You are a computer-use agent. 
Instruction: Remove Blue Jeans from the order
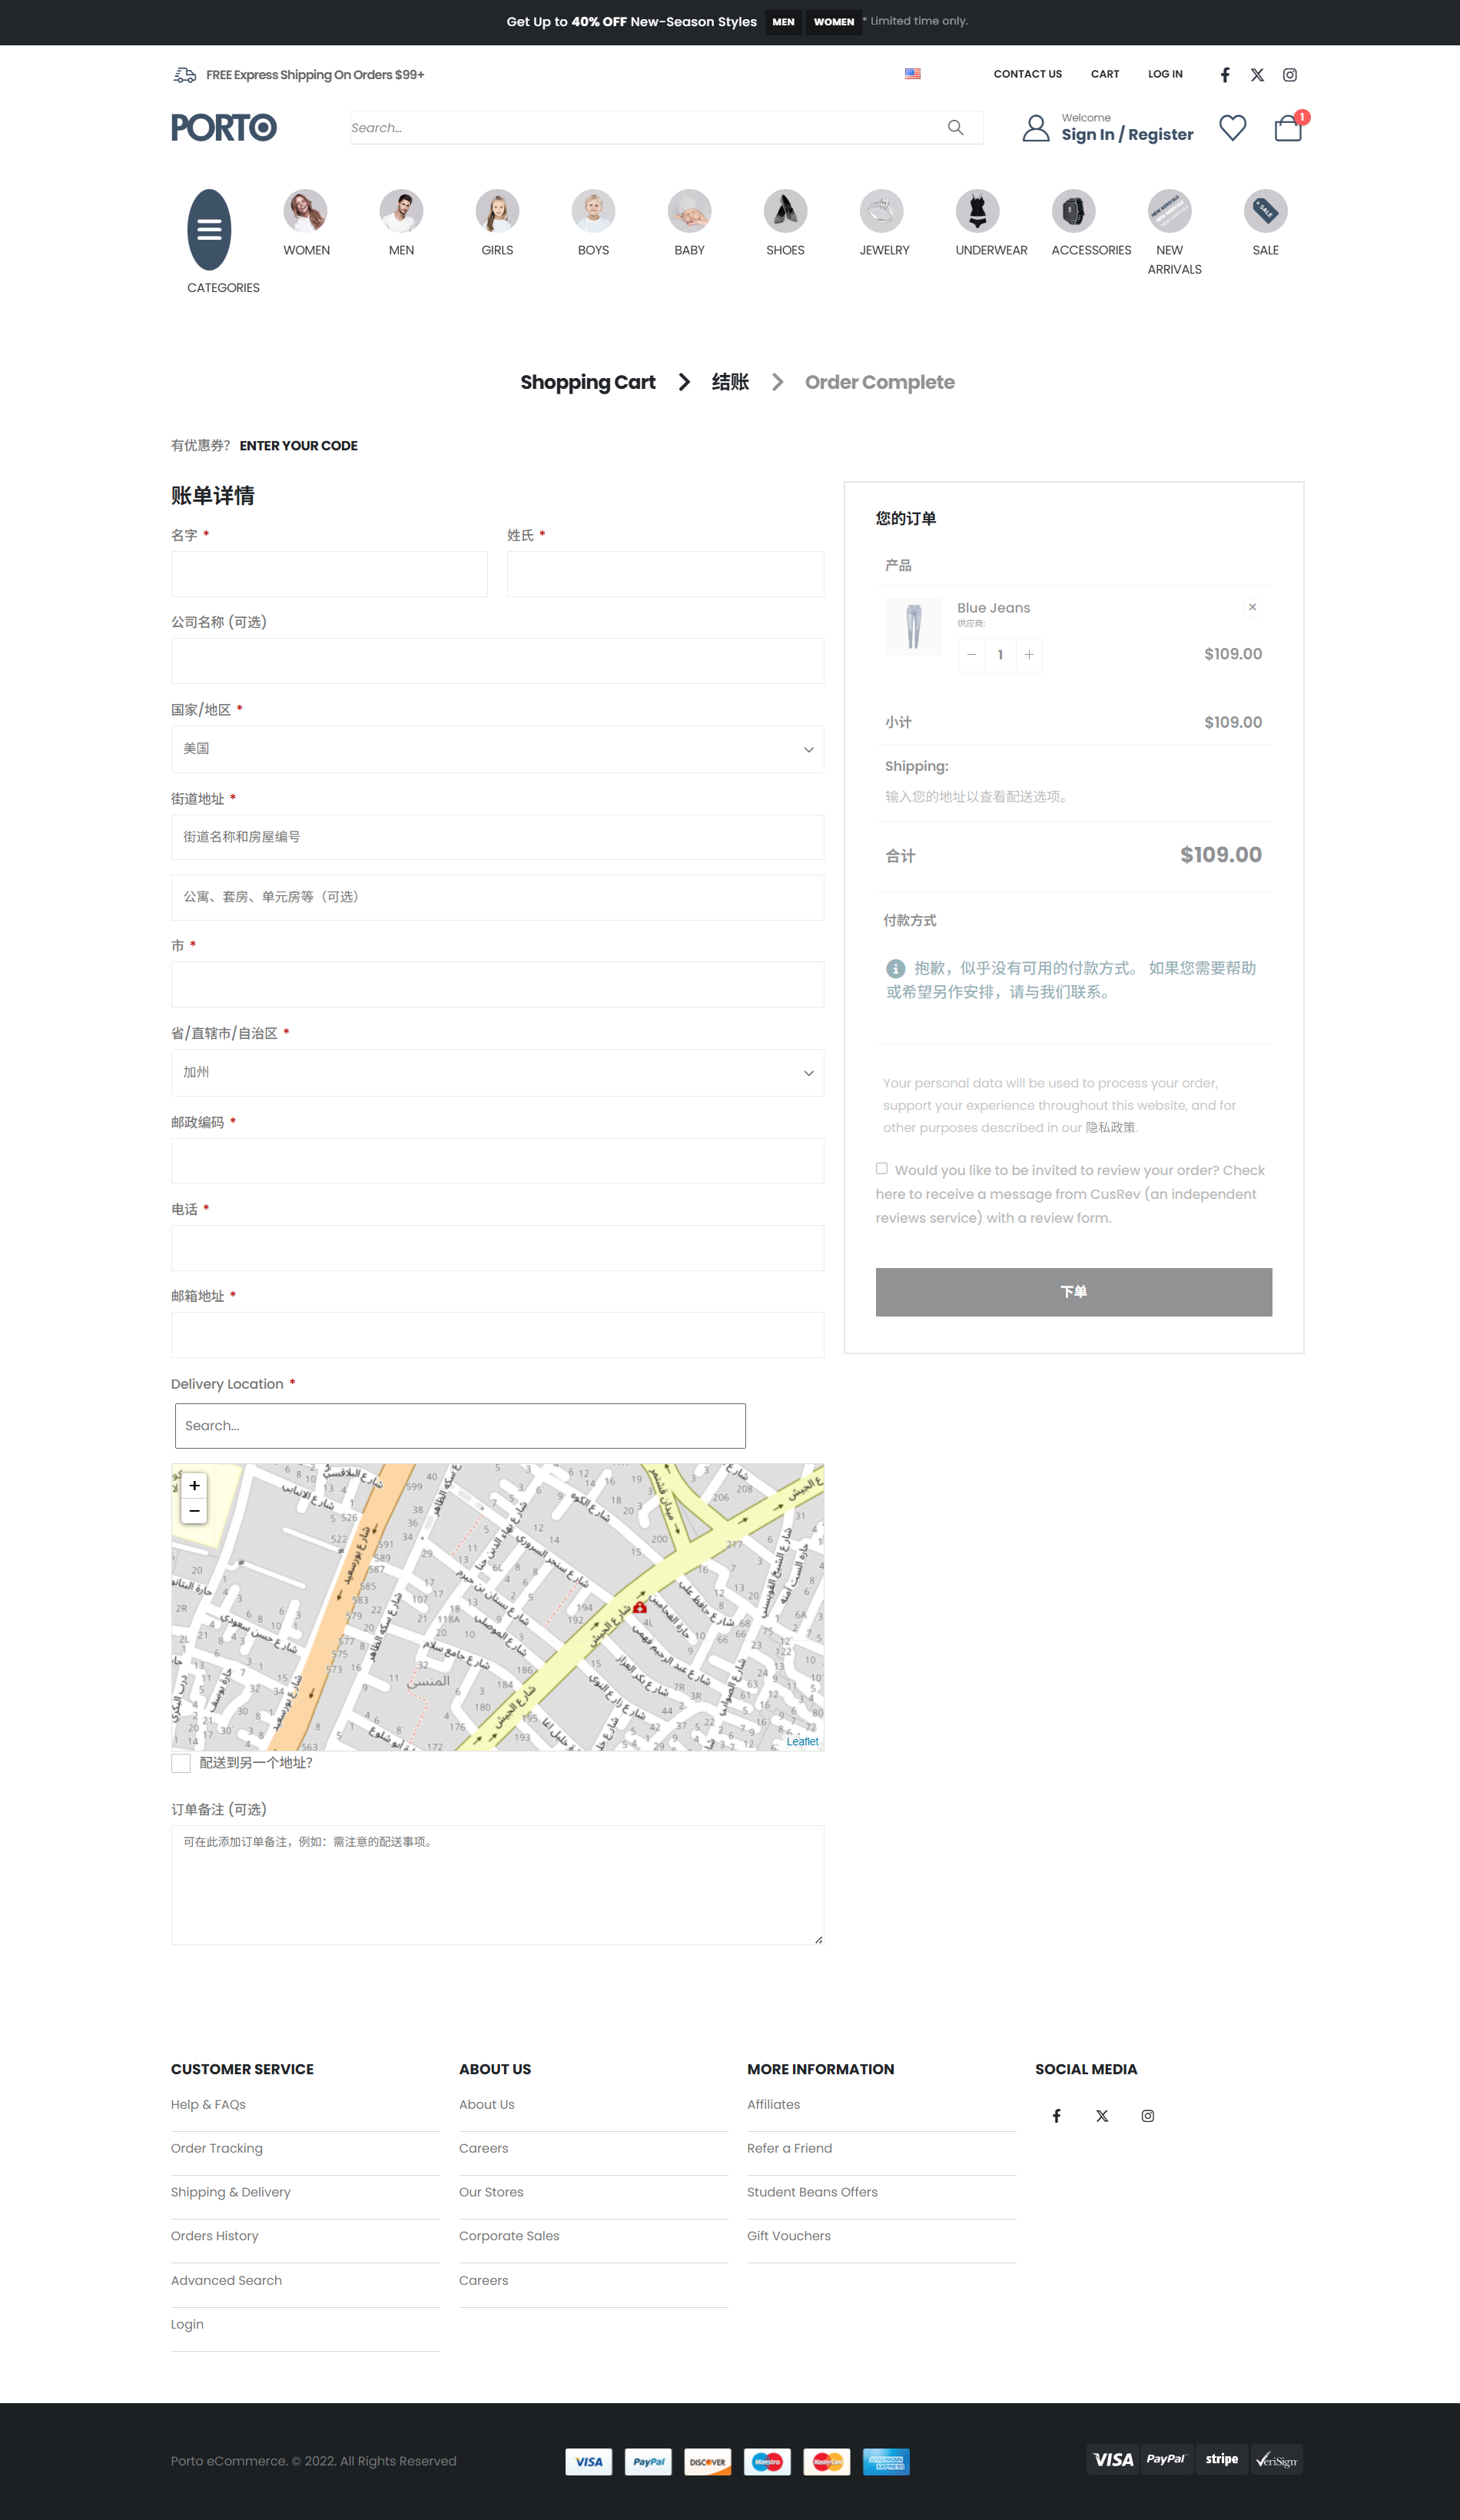[1251, 607]
